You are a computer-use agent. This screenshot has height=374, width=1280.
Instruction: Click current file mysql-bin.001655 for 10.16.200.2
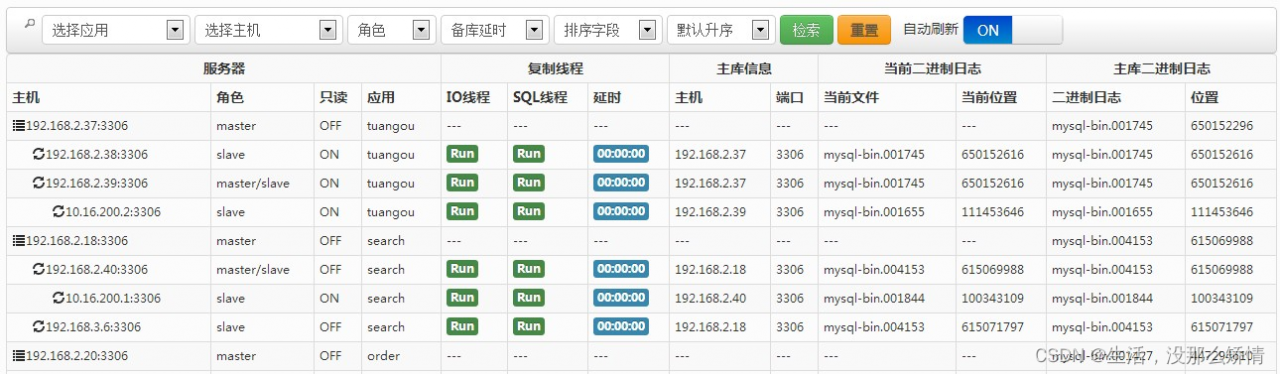(874, 212)
